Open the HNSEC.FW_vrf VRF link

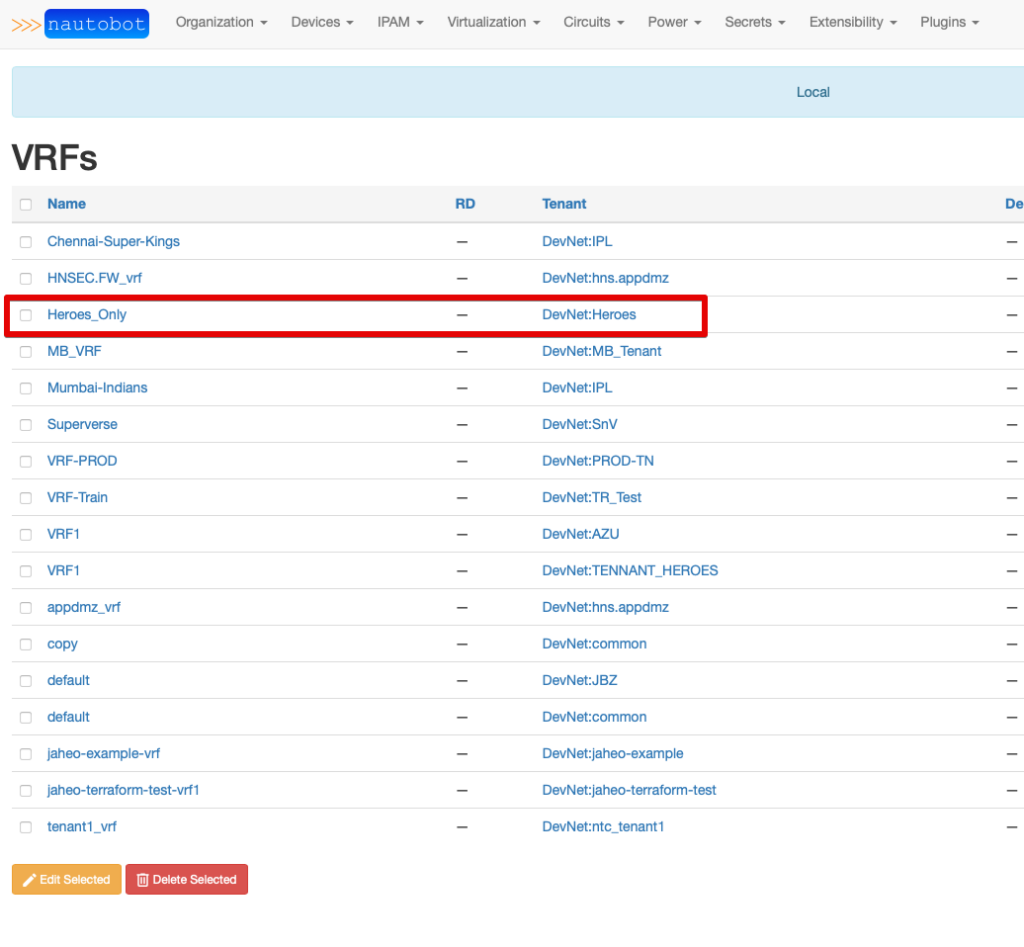(x=95, y=278)
